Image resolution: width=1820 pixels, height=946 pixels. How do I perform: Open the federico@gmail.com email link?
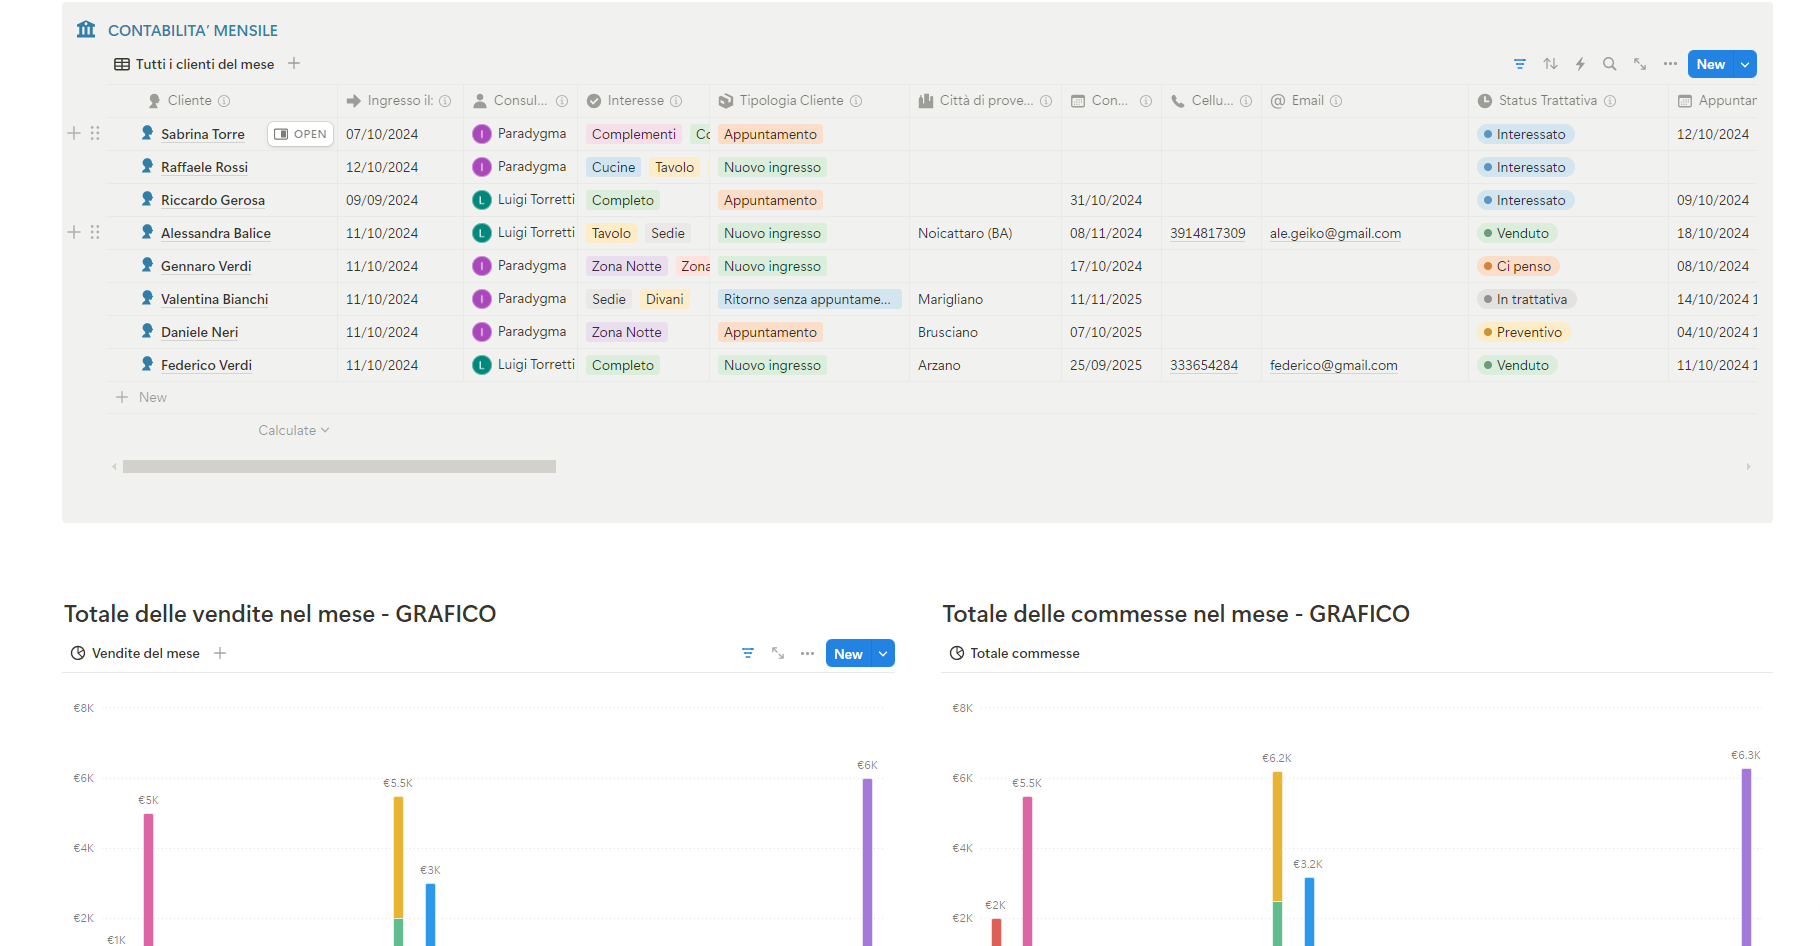(x=1334, y=365)
